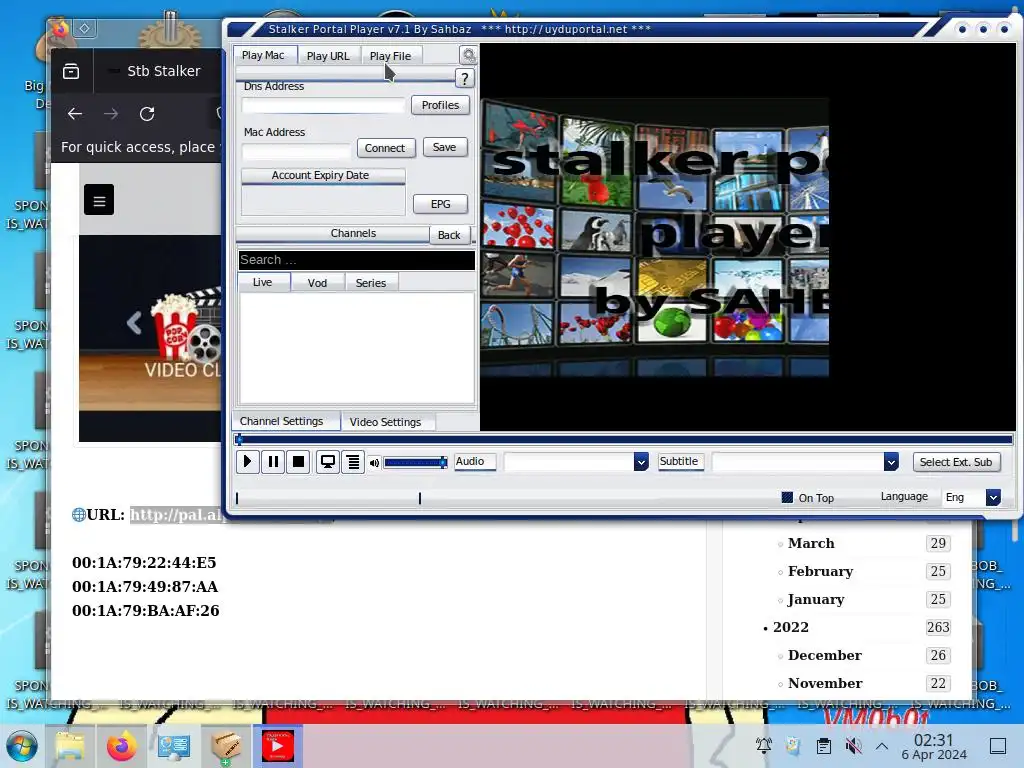Toggle fullscreen with the monitor icon

click(327, 462)
